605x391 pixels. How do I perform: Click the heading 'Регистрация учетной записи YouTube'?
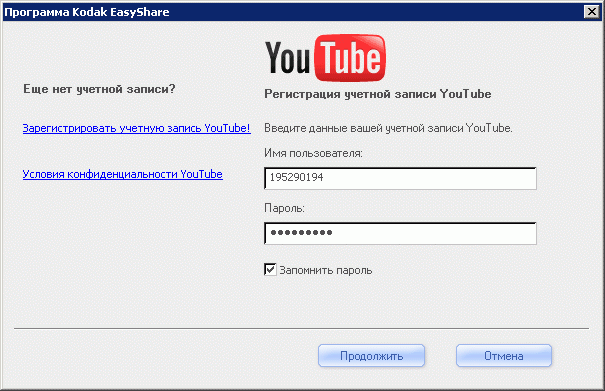click(x=378, y=94)
